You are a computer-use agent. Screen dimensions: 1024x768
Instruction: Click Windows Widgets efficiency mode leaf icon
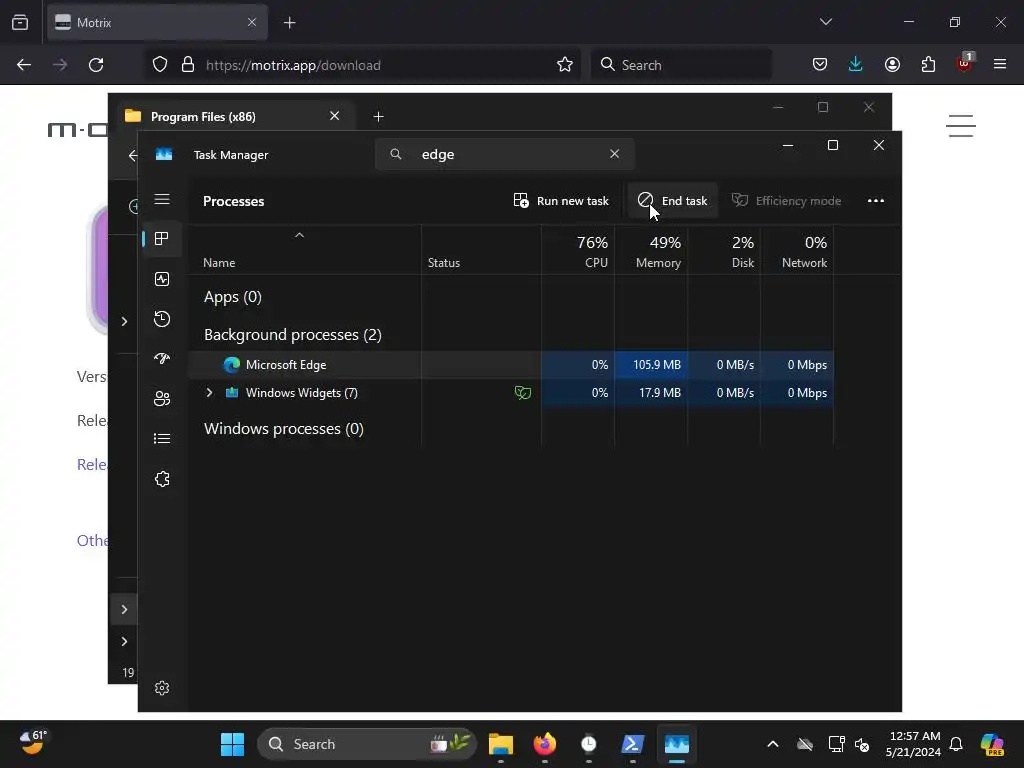coord(522,392)
